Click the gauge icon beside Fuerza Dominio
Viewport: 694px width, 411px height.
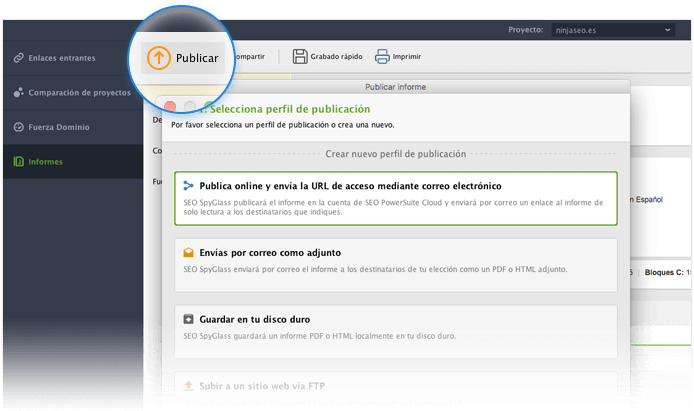coord(18,127)
